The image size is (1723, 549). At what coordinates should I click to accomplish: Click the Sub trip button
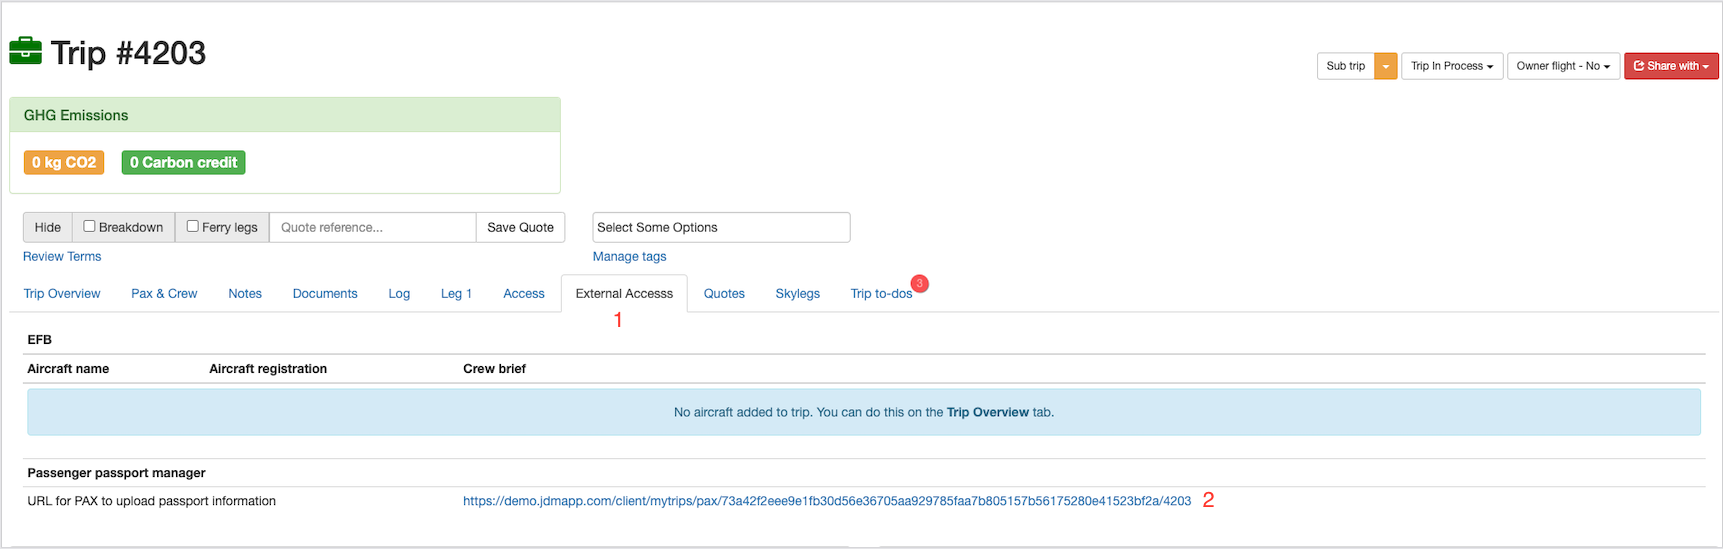click(x=1345, y=66)
